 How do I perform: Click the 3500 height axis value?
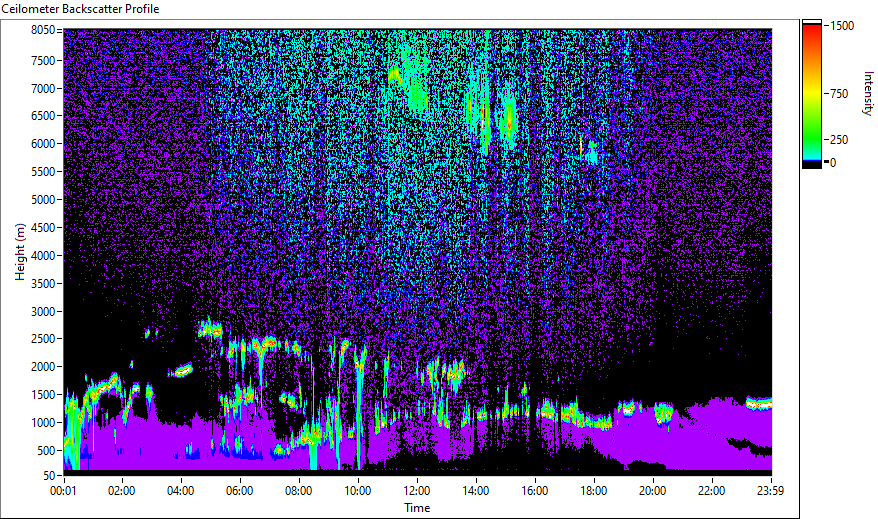[43, 284]
